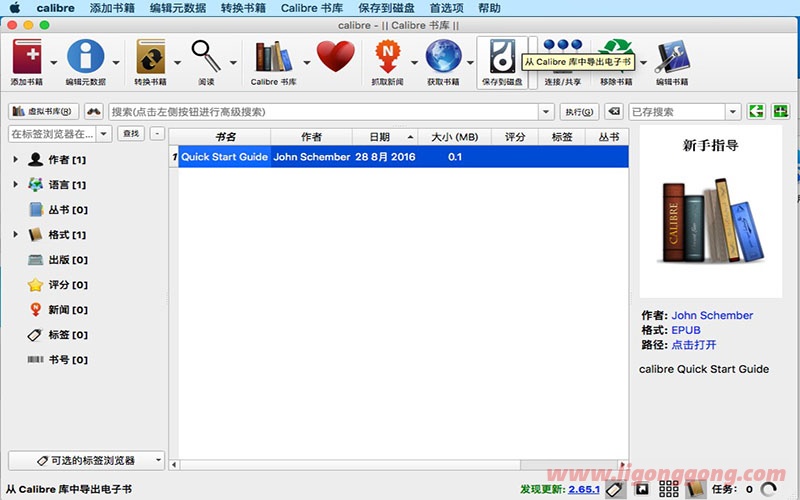Expand the Languages (语言) tree node
800x500 pixels.
pyautogui.click(x=15, y=184)
